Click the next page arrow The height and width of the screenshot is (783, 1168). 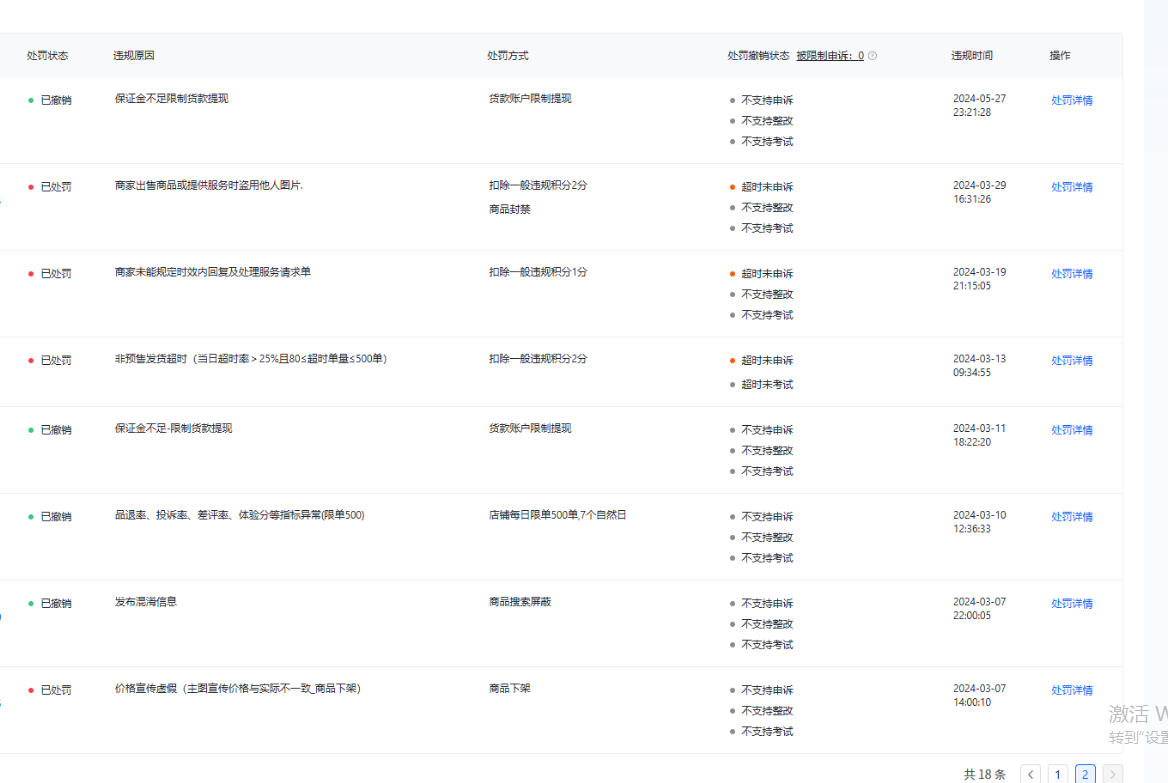point(1112,774)
